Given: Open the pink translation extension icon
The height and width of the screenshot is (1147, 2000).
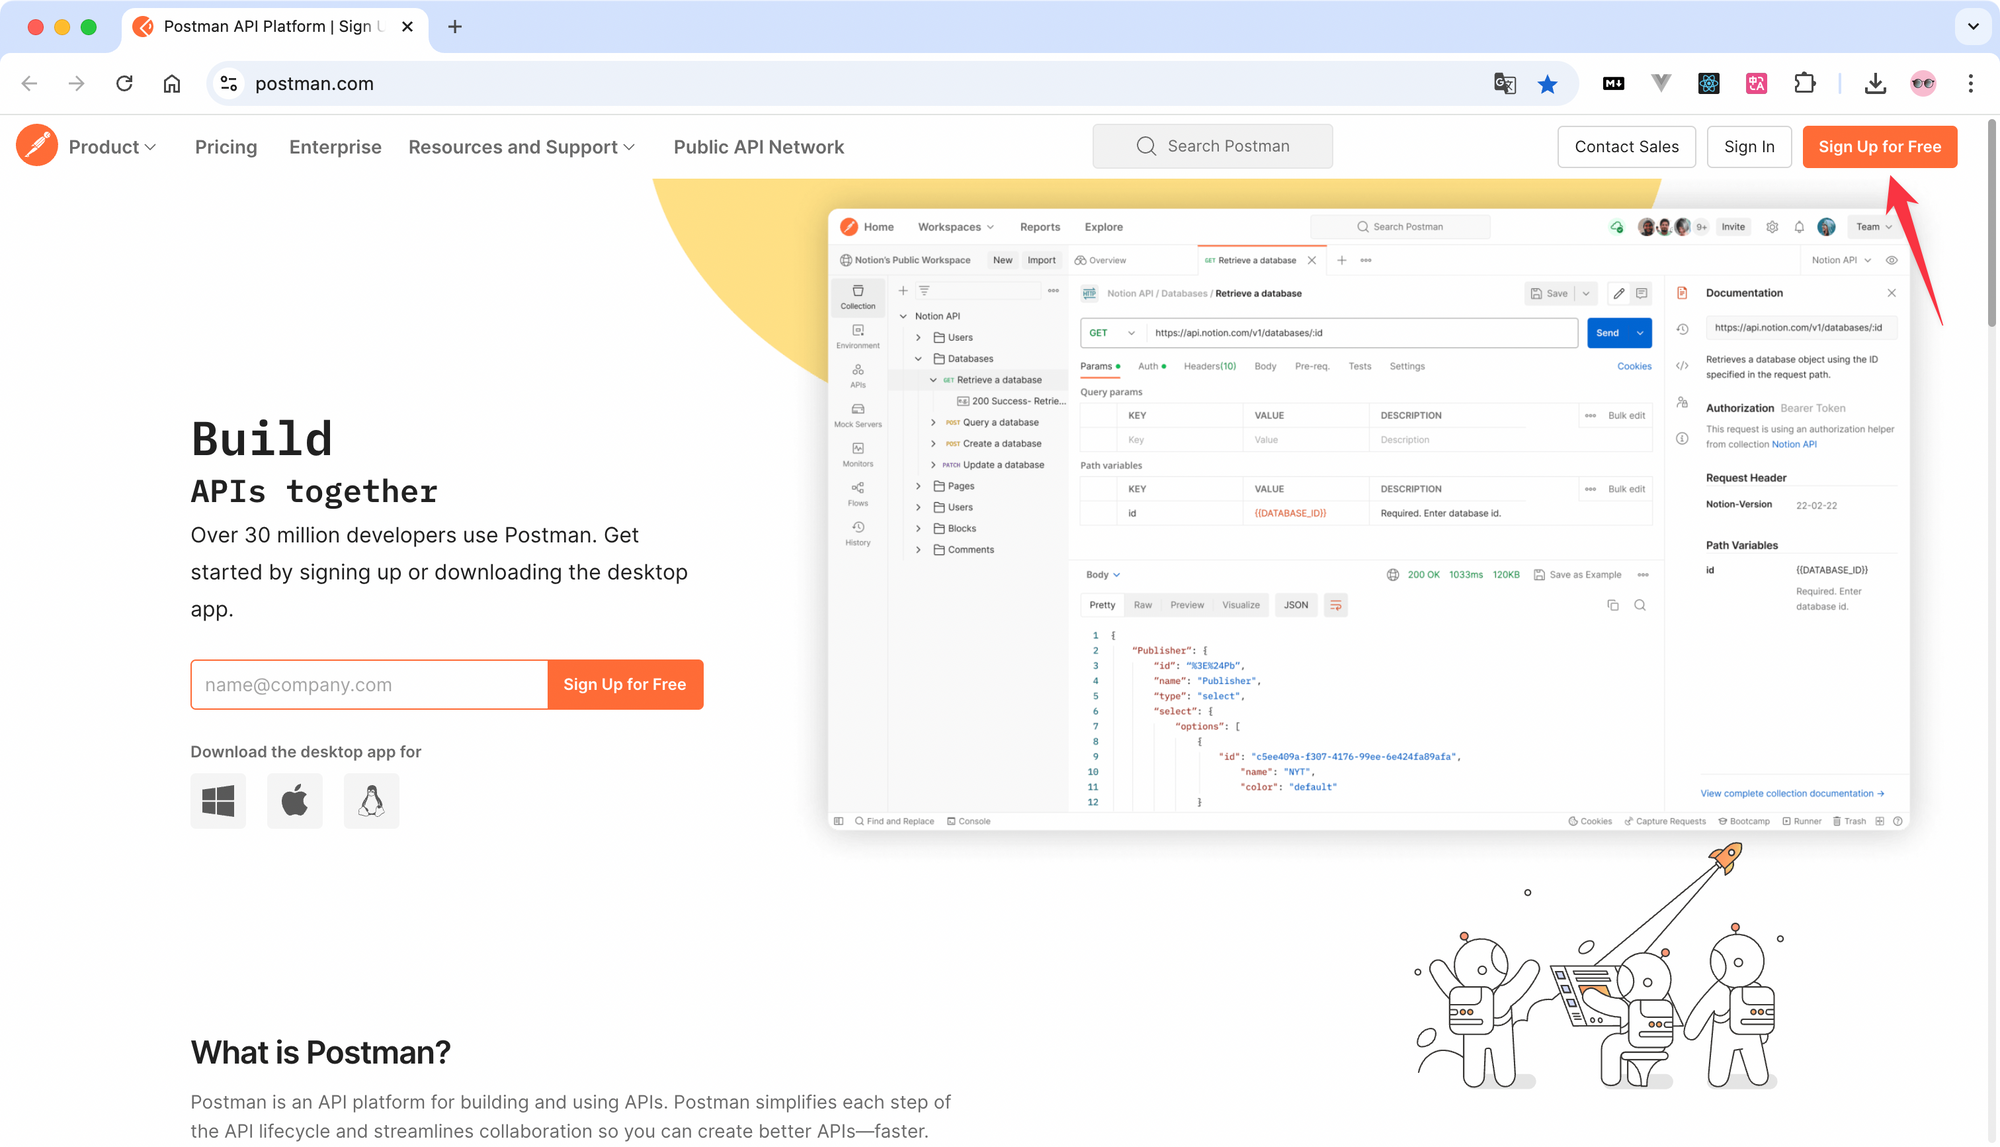Looking at the screenshot, I should click(x=1756, y=84).
